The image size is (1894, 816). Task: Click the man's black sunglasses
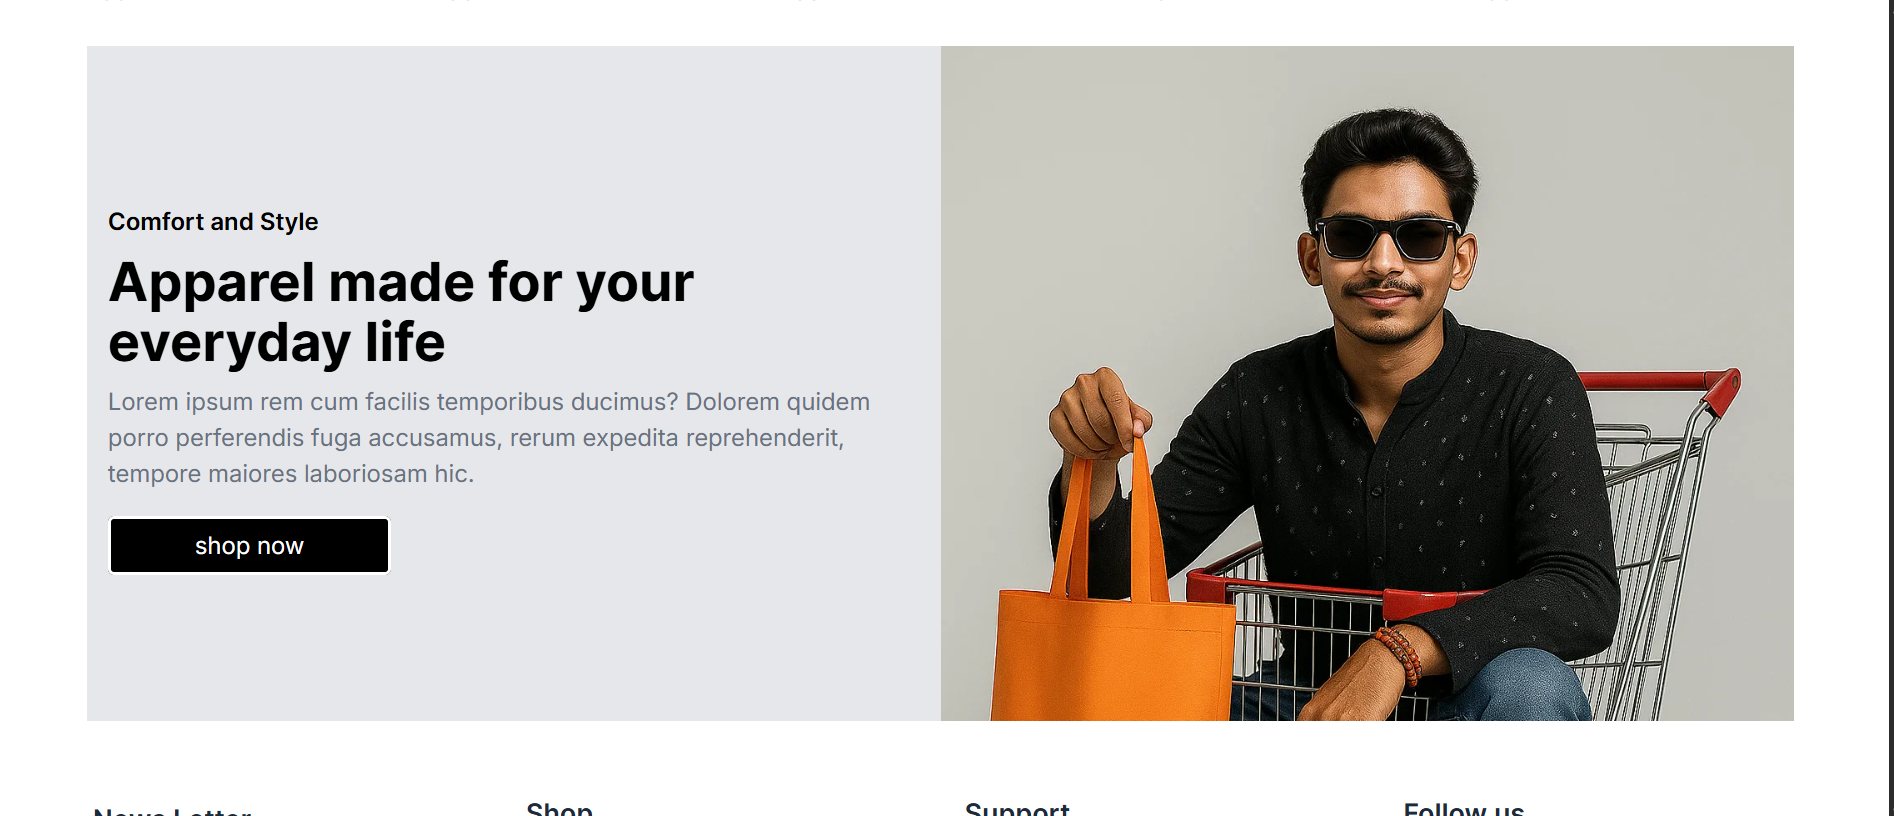(1388, 238)
